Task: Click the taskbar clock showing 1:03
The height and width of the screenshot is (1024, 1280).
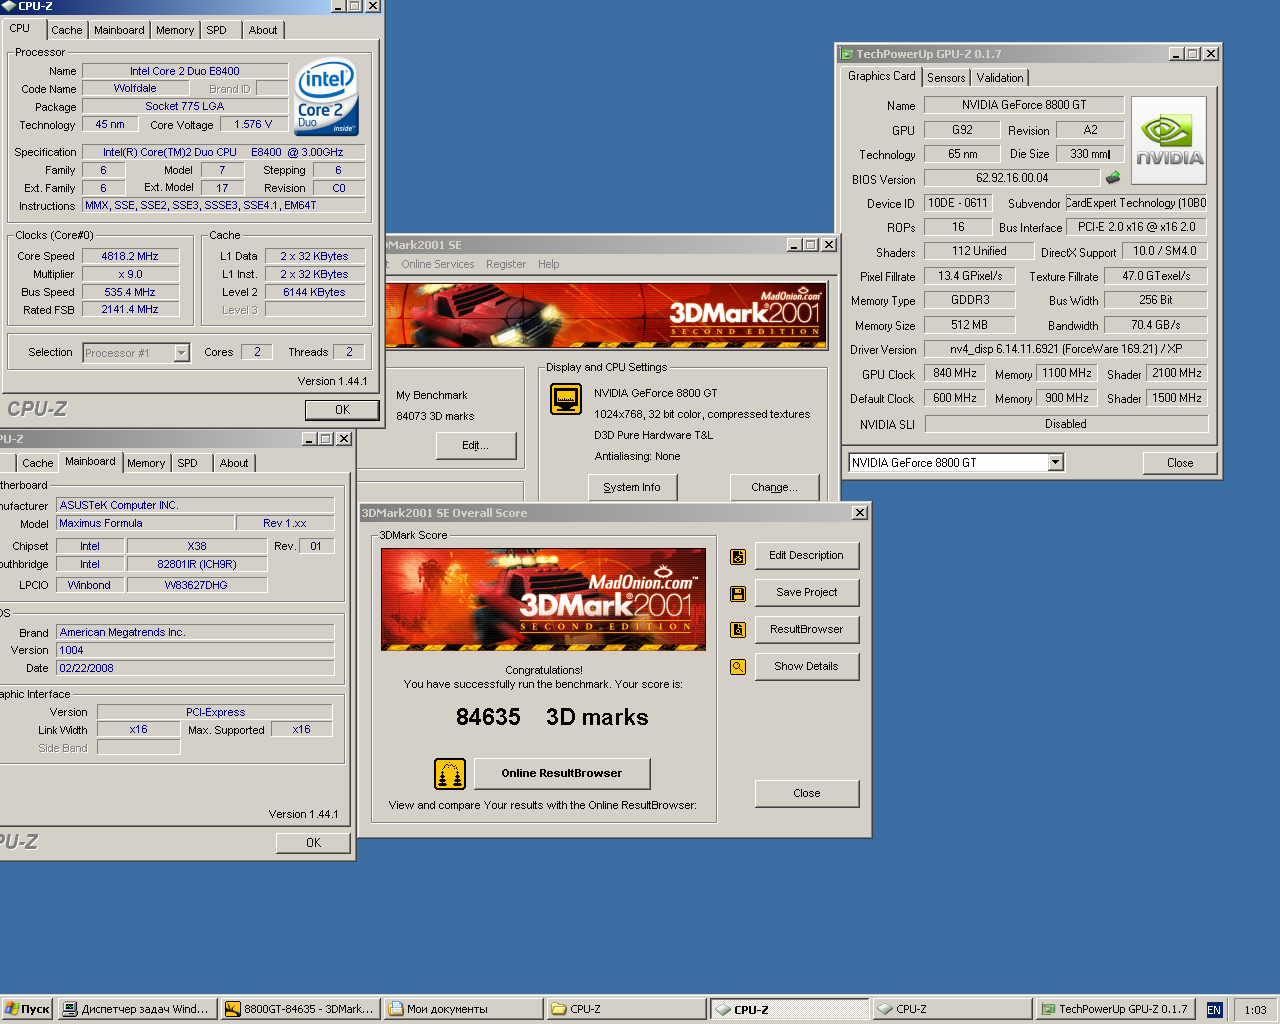Action: click(x=1256, y=1010)
